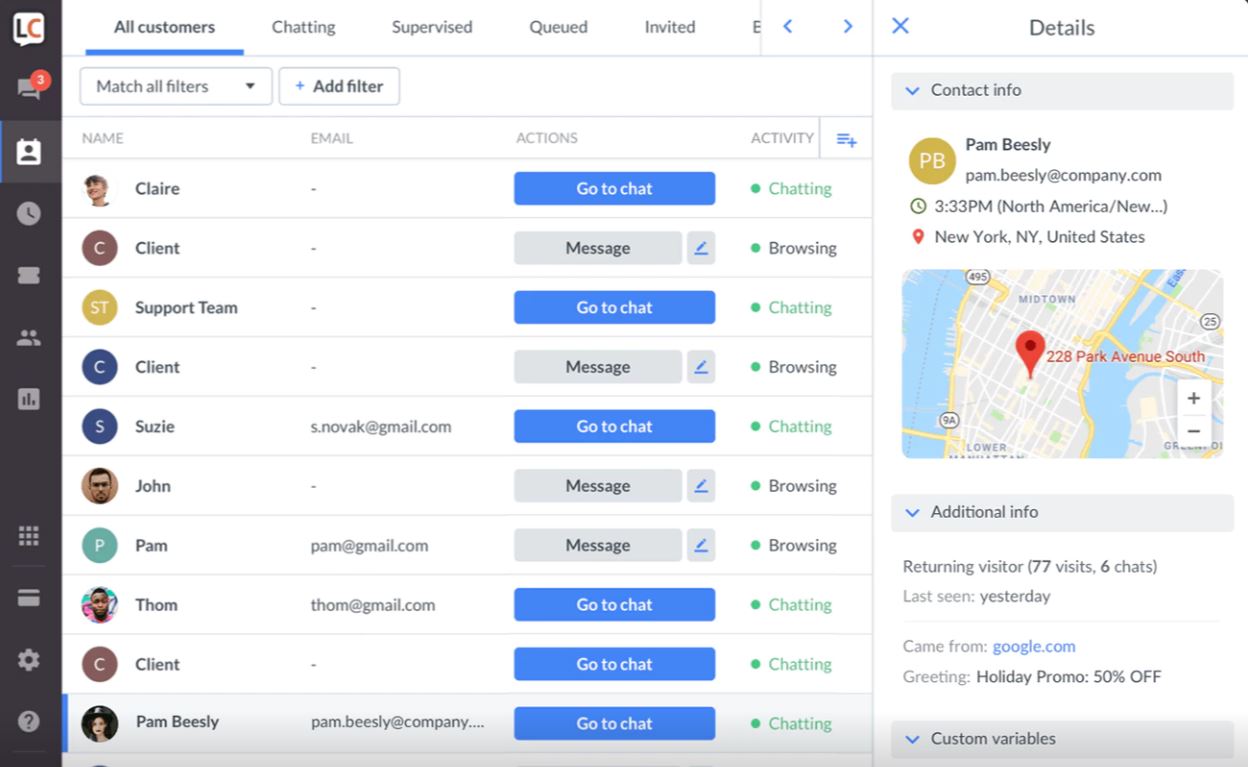Sort by the ACTIVITY column header

pos(782,138)
